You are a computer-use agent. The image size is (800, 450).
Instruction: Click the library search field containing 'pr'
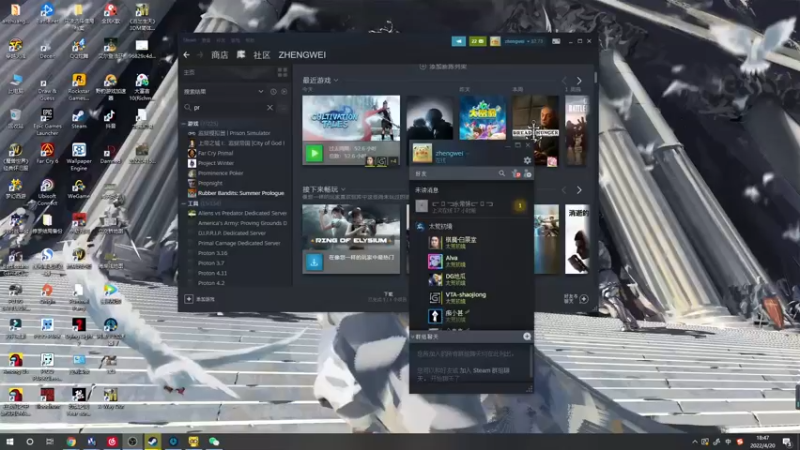pyautogui.click(x=228, y=108)
